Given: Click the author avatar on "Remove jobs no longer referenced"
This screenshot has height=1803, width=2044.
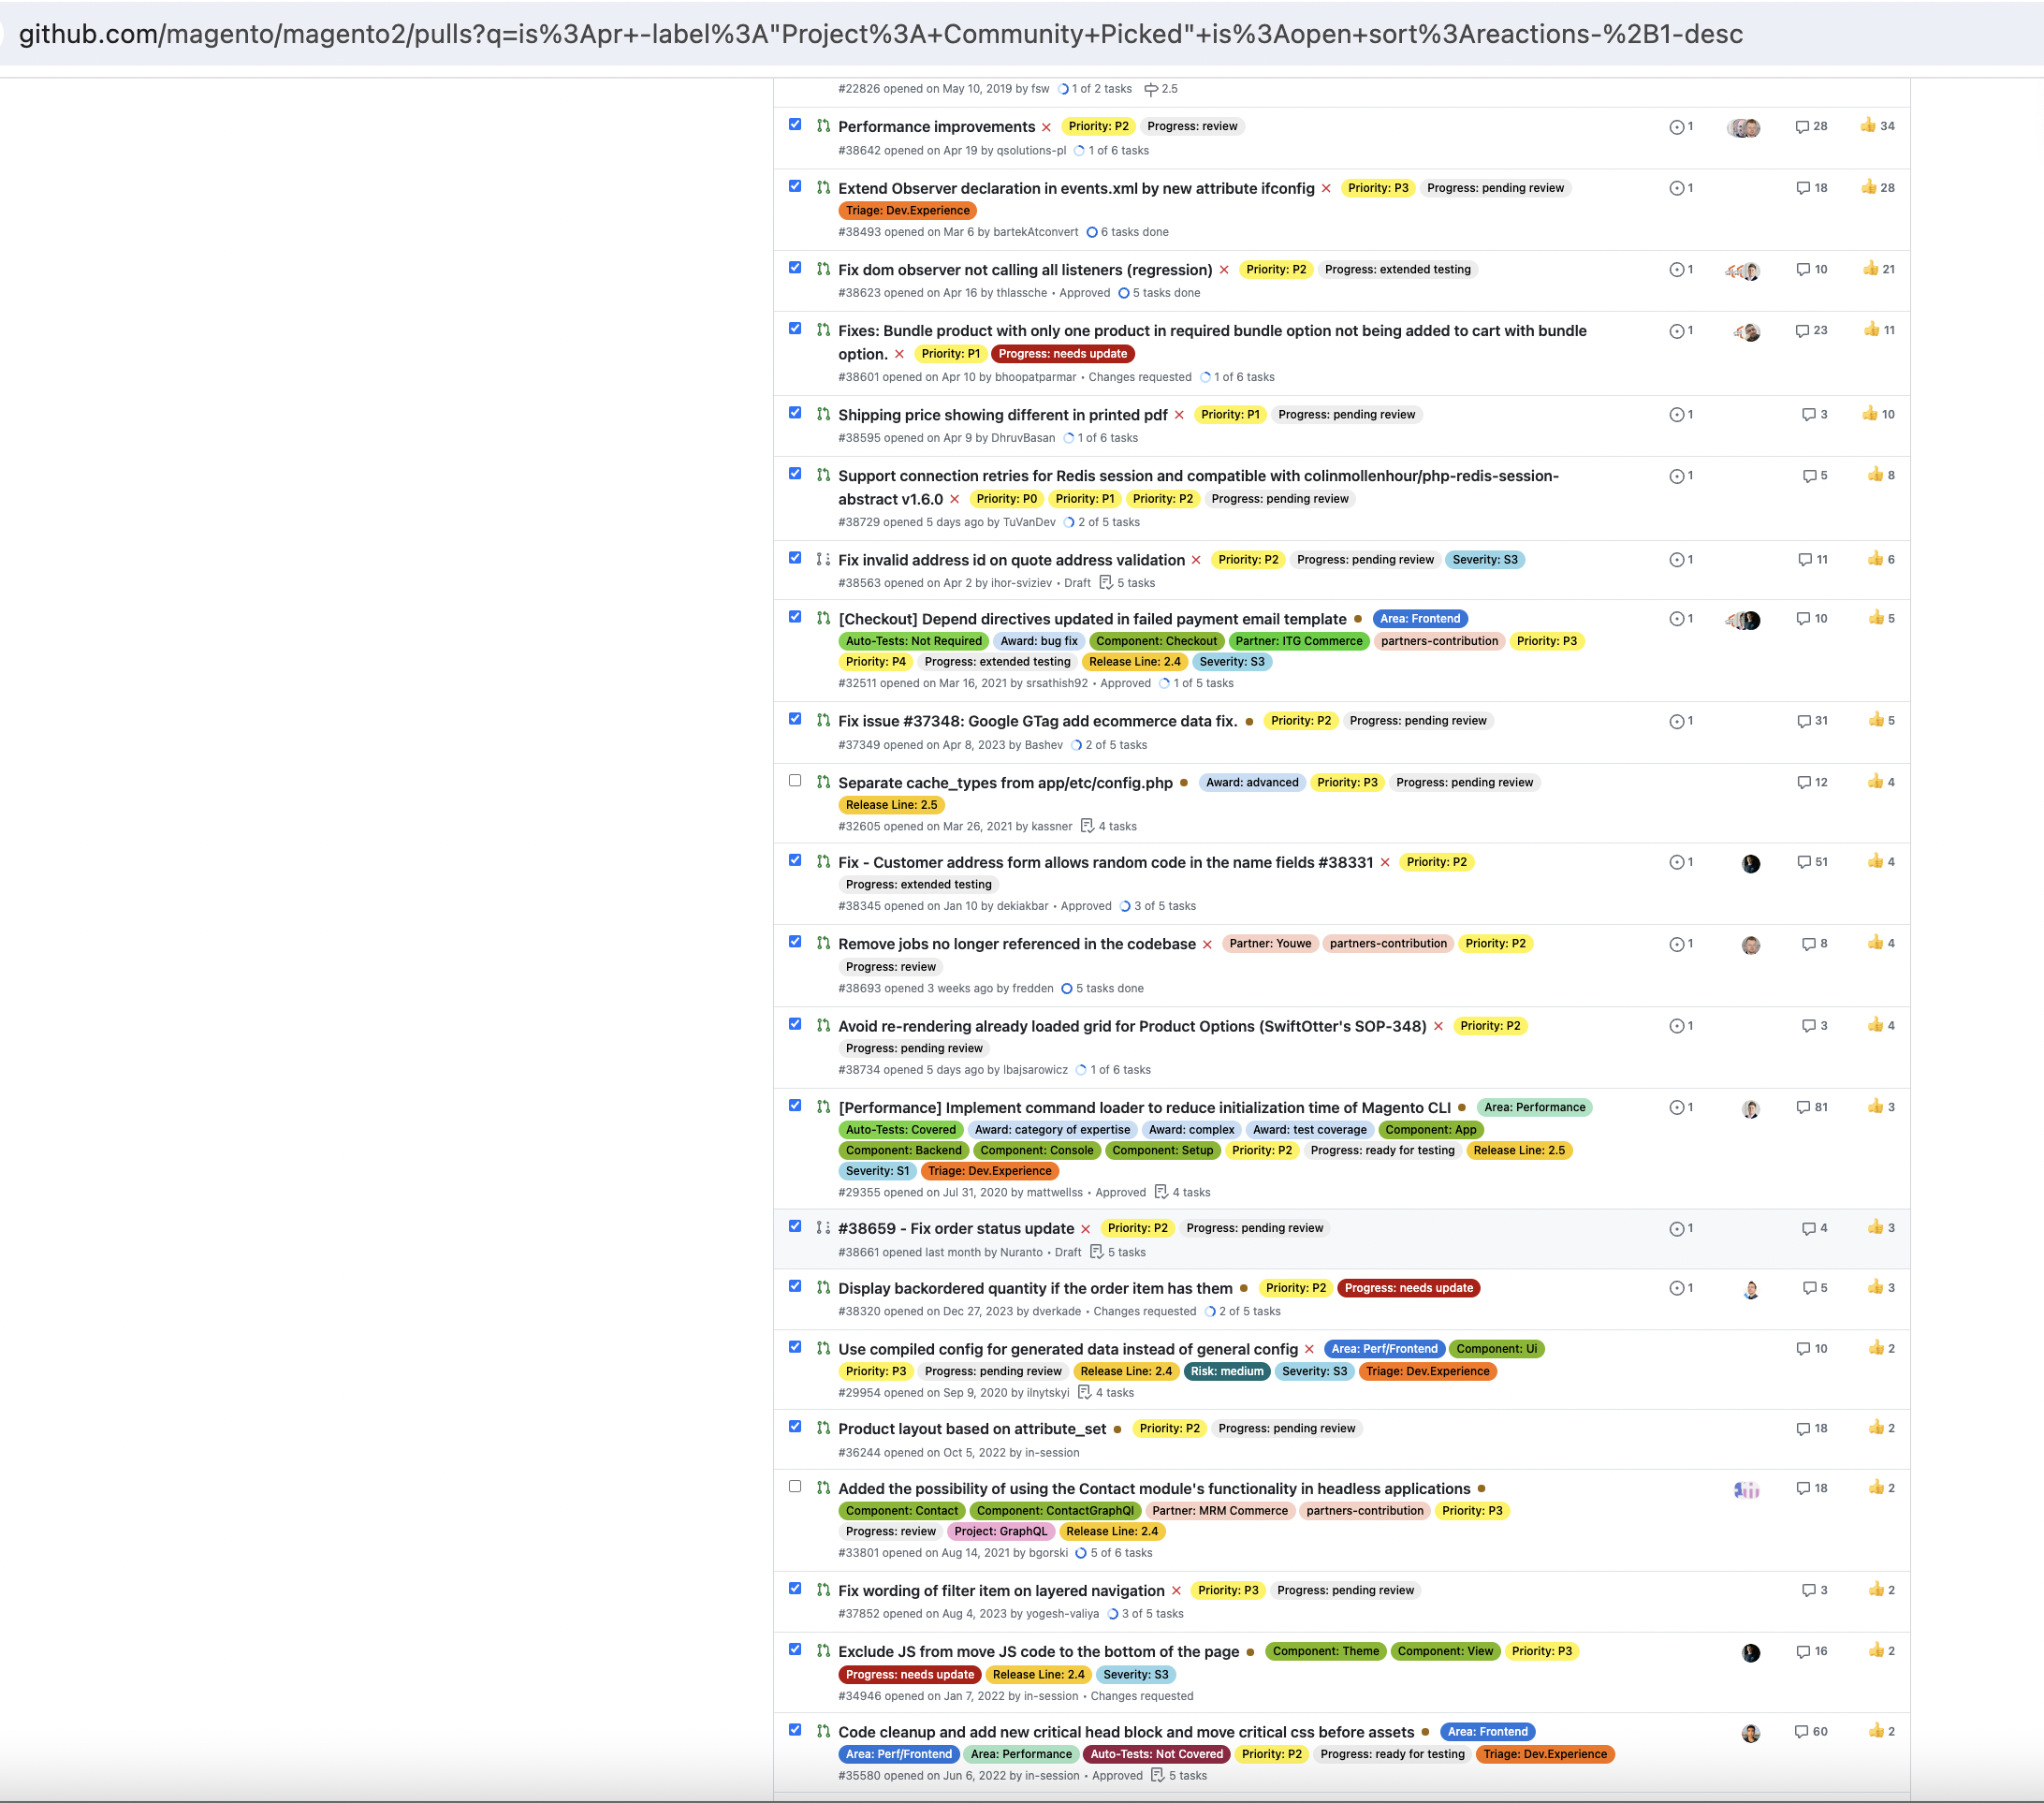Looking at the screenshot, I should coord(1750,944).
